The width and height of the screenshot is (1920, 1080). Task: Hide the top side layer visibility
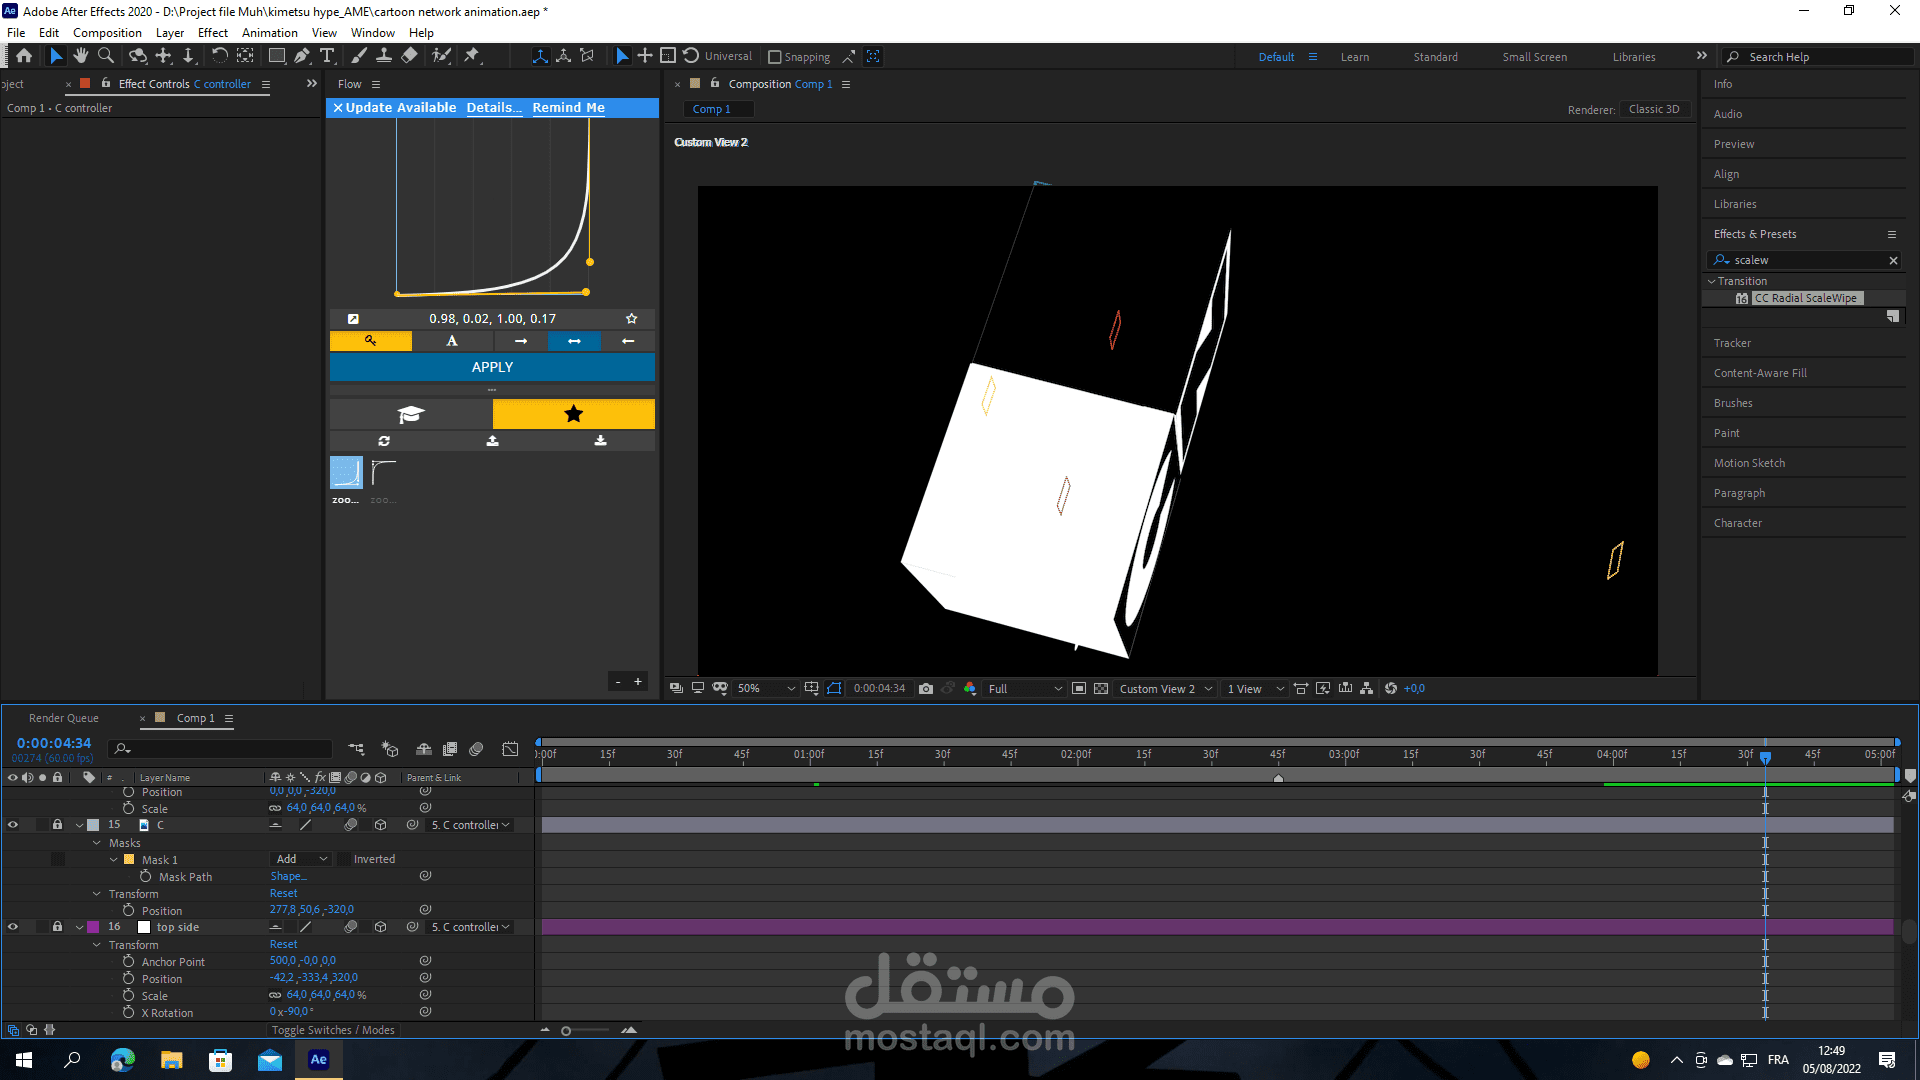(13, 927)
